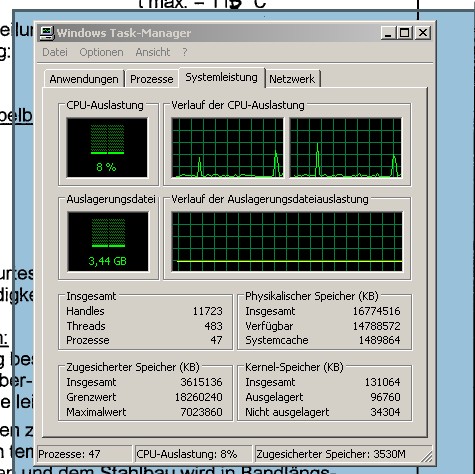The height and width of the screenshot is (474, 475).
Task: Click Zugesicherter Speicher Insgesamt value 3615136
Action: 201,382
